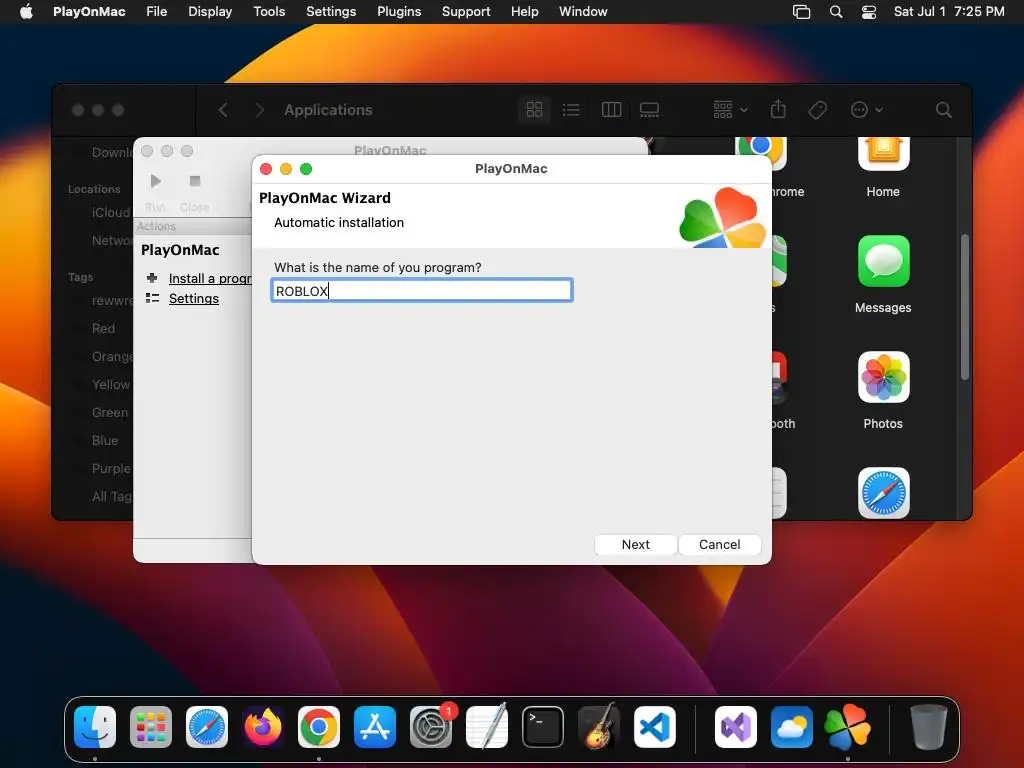
Task: Open the Help menu
Action: [524, 11]
